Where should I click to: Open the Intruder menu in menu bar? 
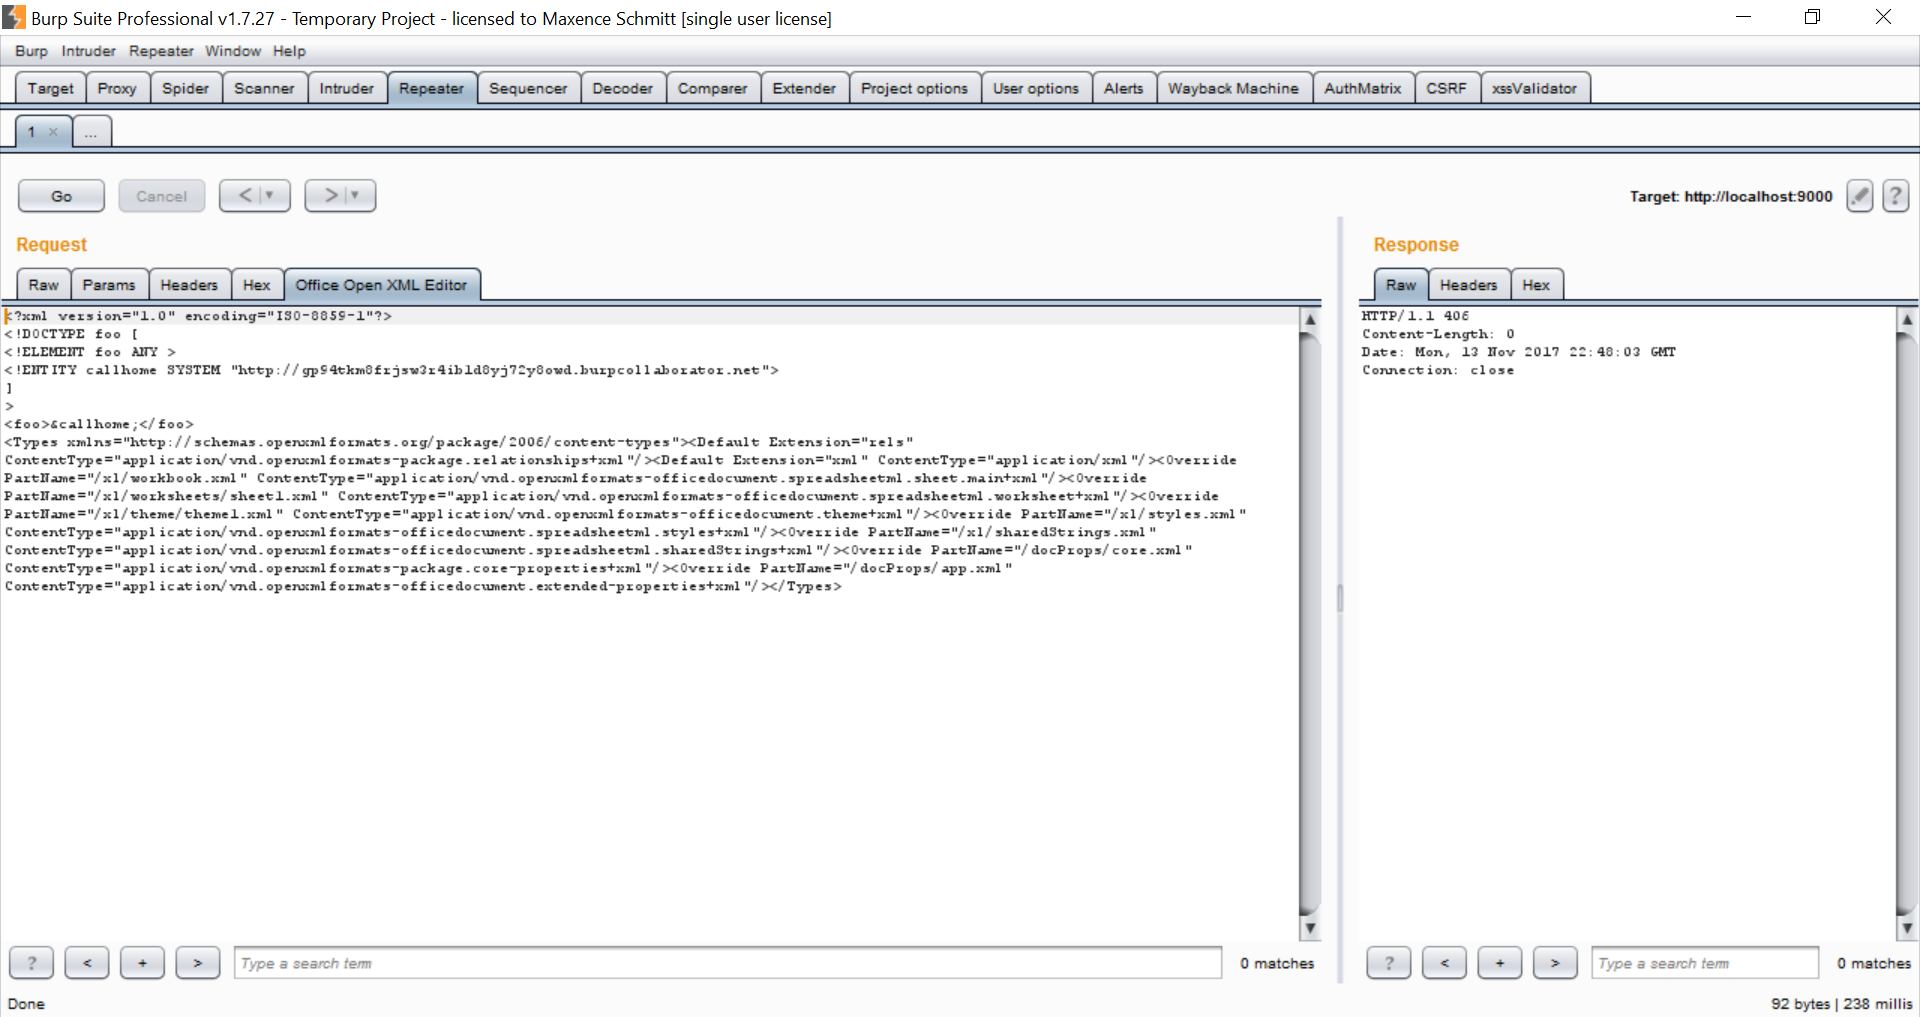88,51
